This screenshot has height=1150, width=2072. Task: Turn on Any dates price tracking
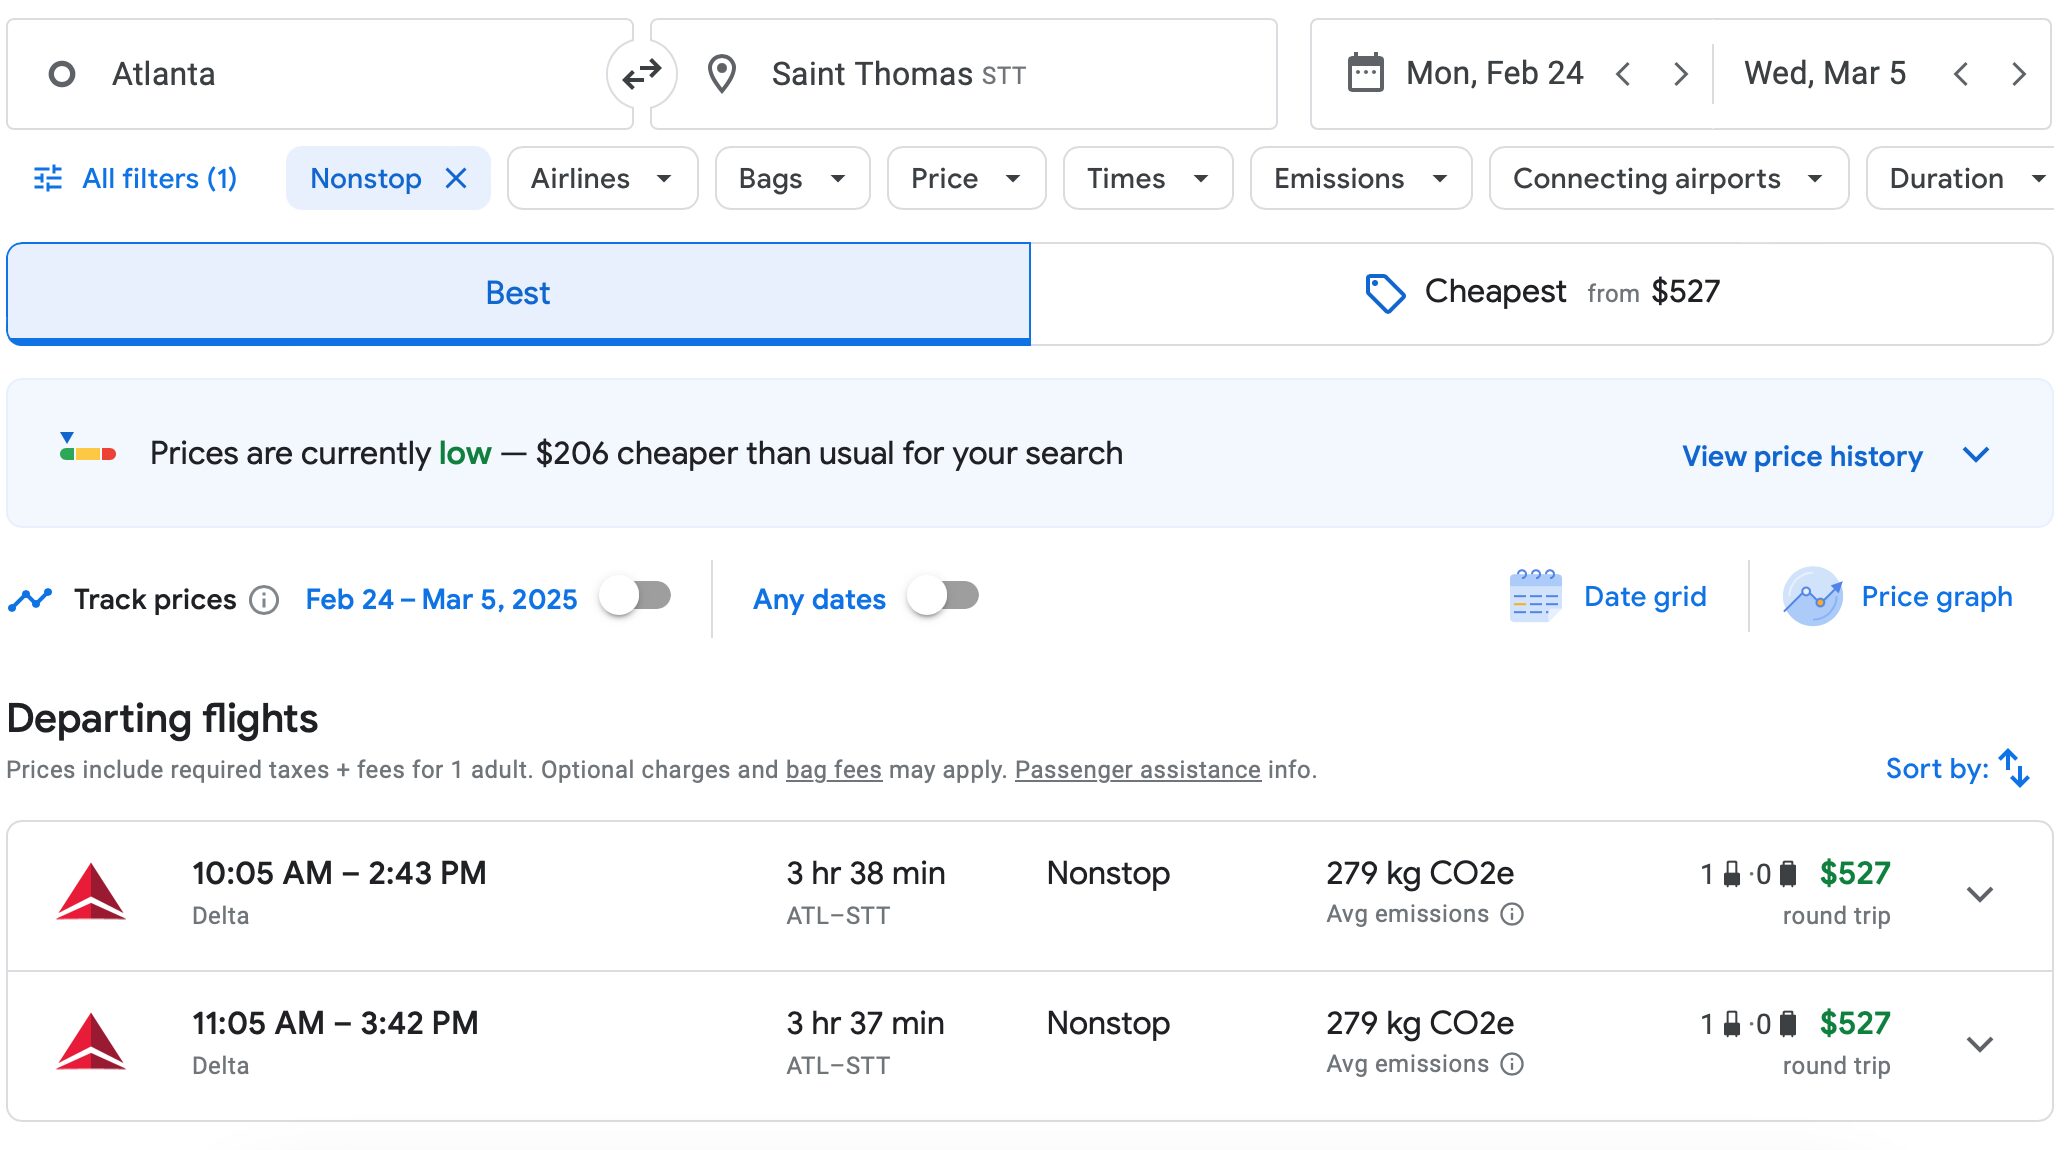(x=943, y=597)
